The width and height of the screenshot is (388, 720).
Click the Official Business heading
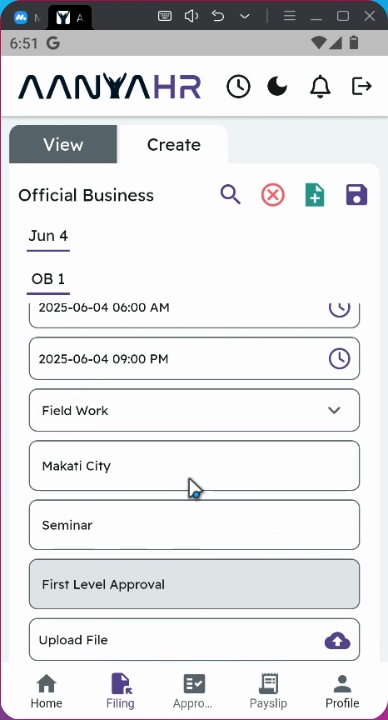click(86, 195)
